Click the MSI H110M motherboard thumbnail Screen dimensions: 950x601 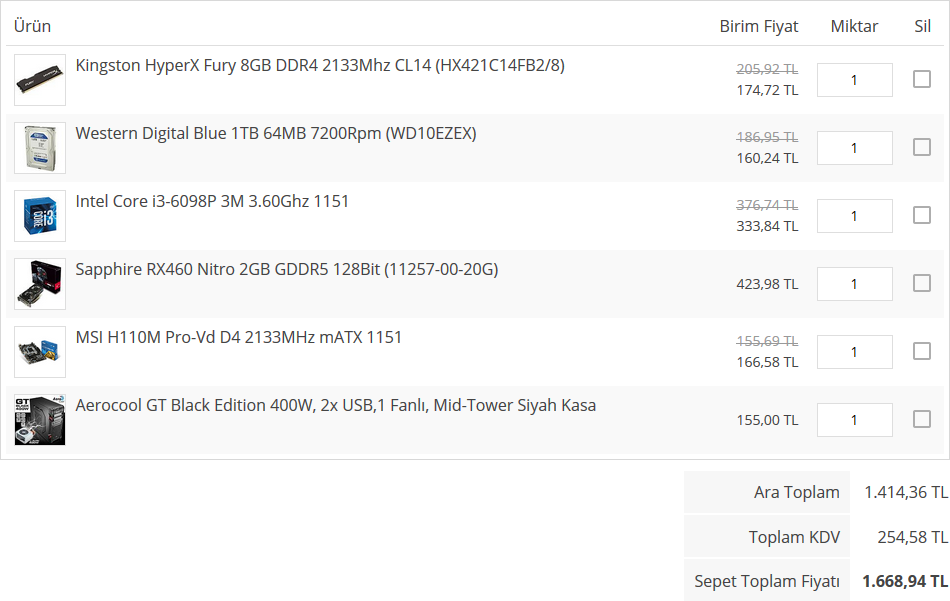(40, 352)
